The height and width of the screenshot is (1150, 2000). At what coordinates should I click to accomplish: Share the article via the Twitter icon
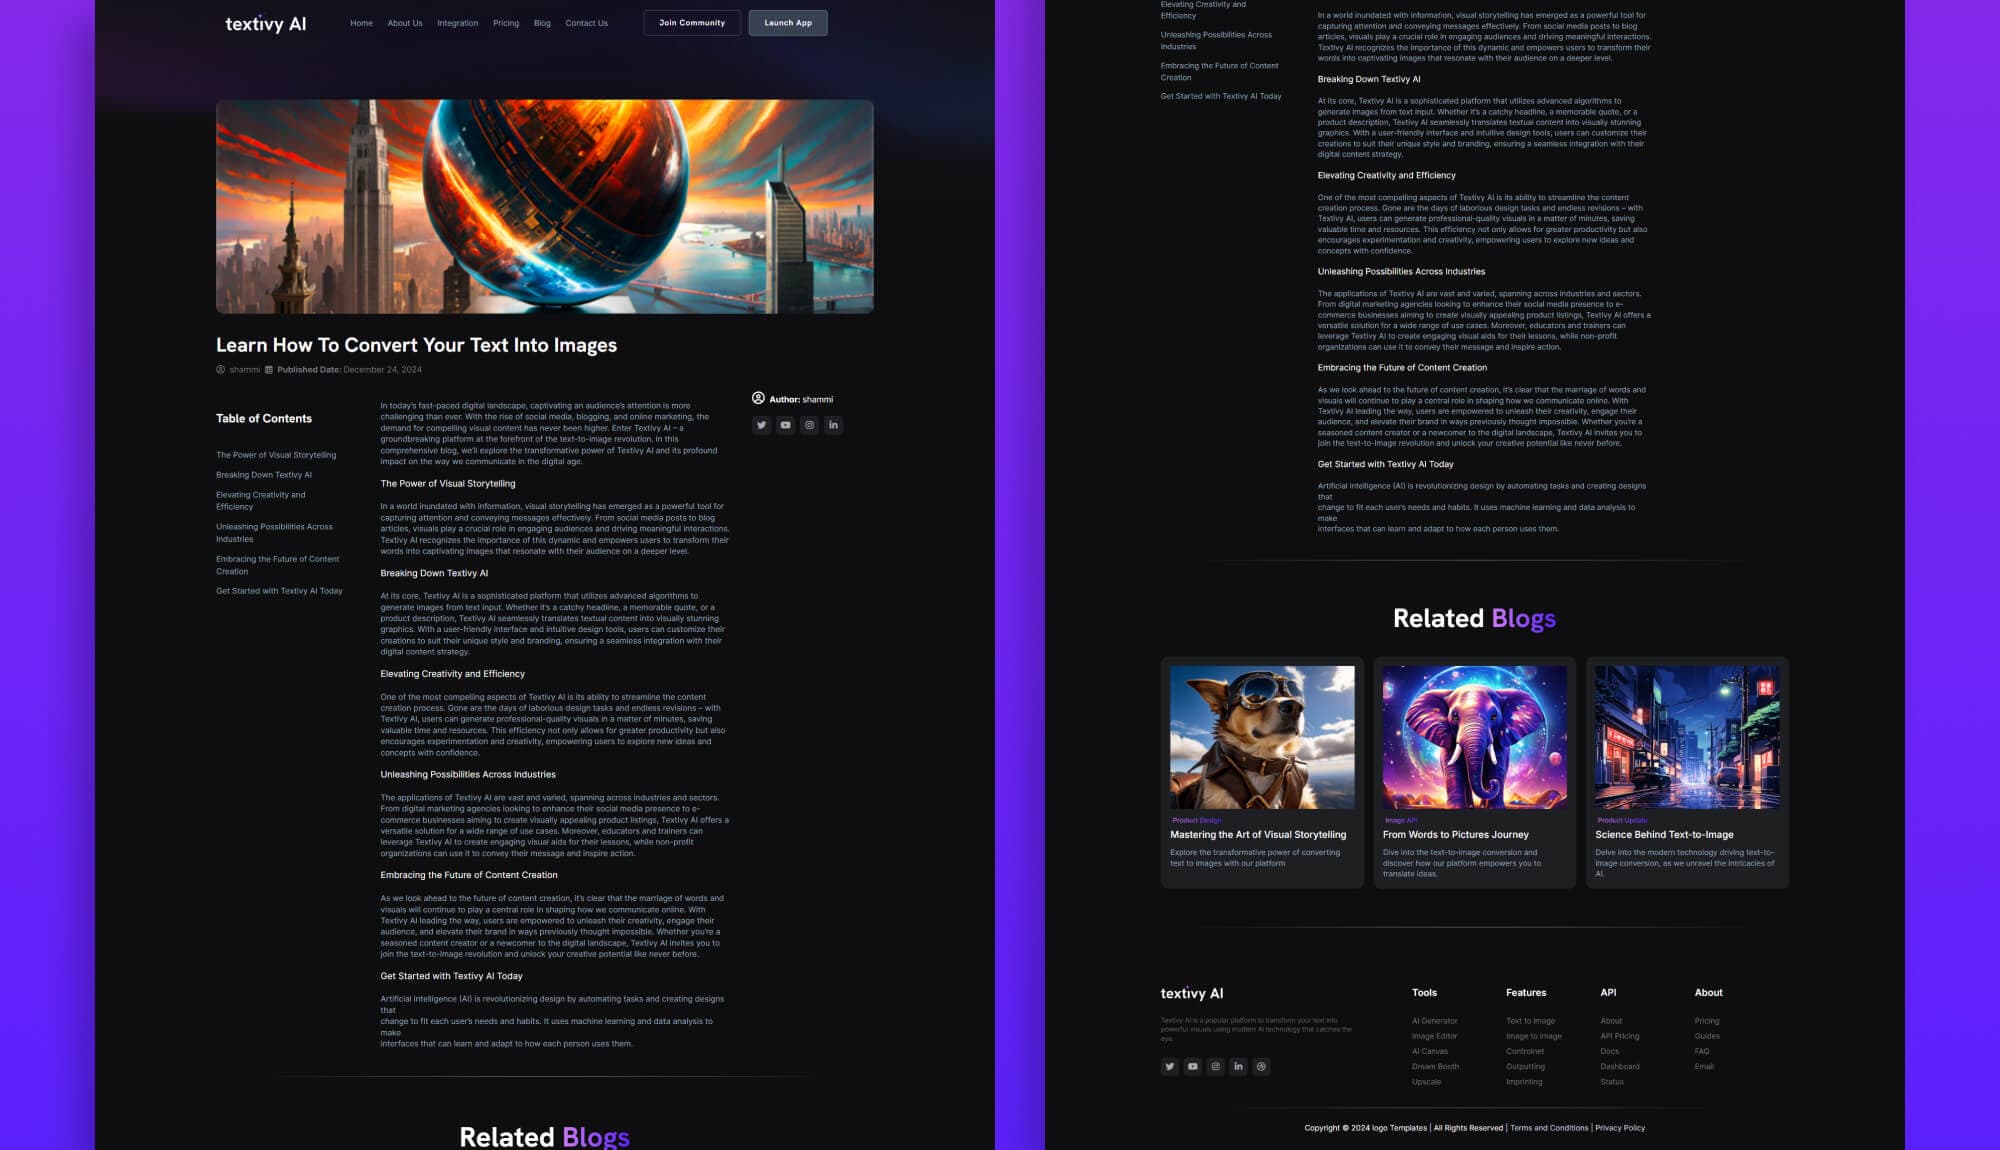tap(761, 425)
